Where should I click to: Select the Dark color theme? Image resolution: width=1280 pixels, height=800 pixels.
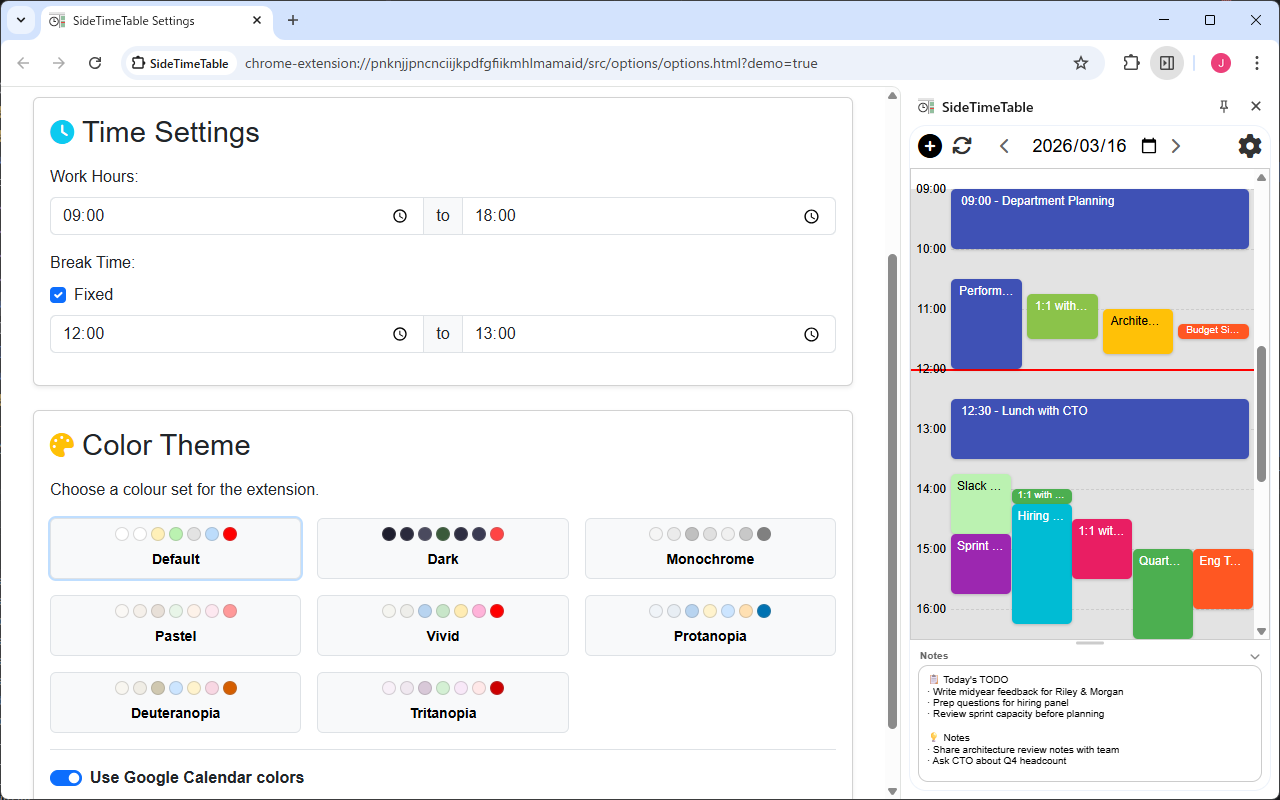(443, 548)
